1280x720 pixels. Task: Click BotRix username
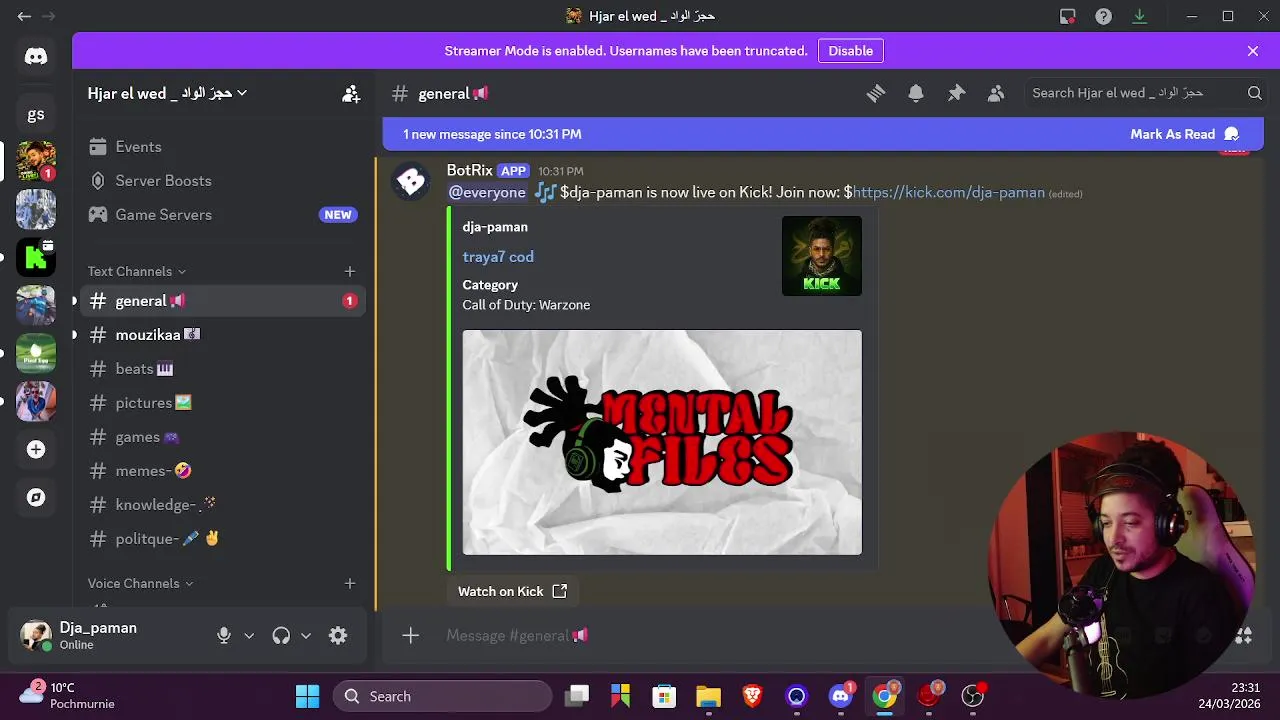[x=470, y=171]
